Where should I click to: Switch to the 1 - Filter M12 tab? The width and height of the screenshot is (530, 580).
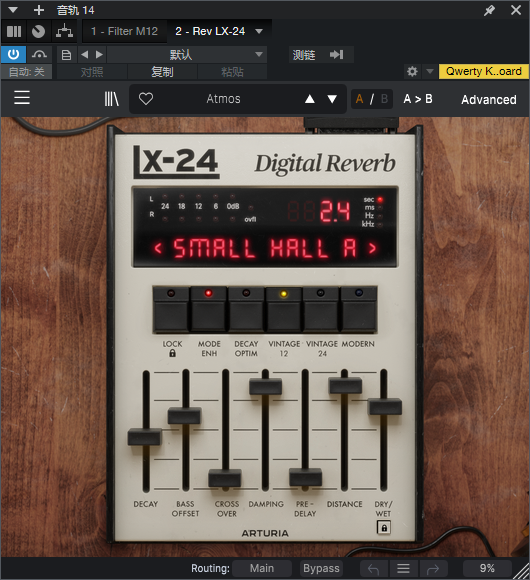click(x=125, y=31)
